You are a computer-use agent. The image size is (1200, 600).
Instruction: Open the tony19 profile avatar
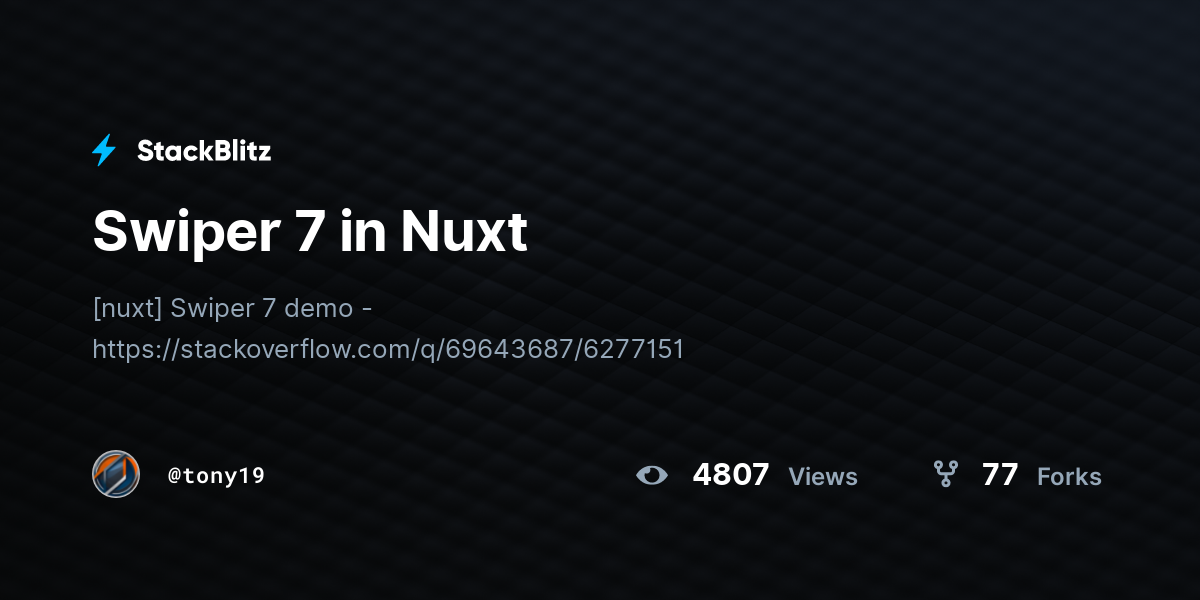tap(116, 474)
